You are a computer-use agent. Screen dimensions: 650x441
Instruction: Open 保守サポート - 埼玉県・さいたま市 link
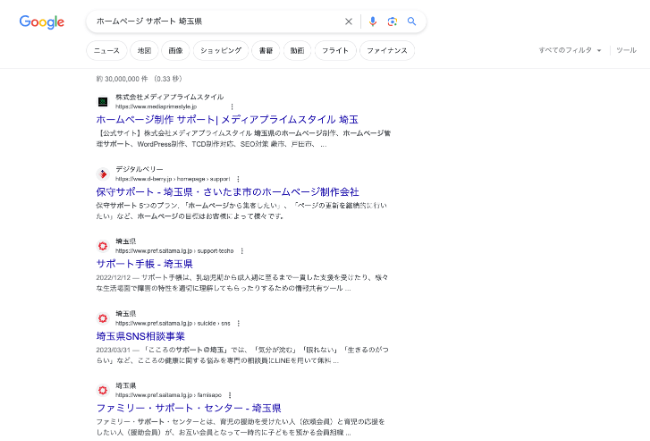(228, 192)
